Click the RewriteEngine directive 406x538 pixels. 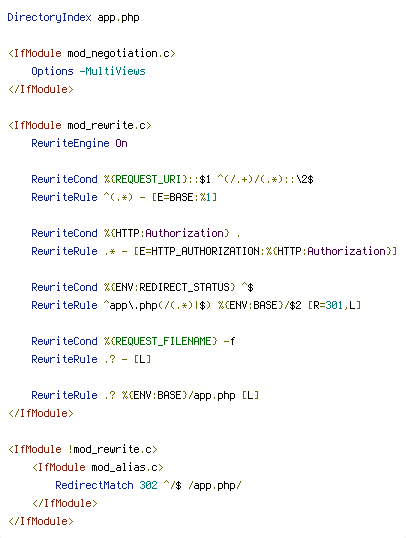pyautogui.click(x=70, y=143)
